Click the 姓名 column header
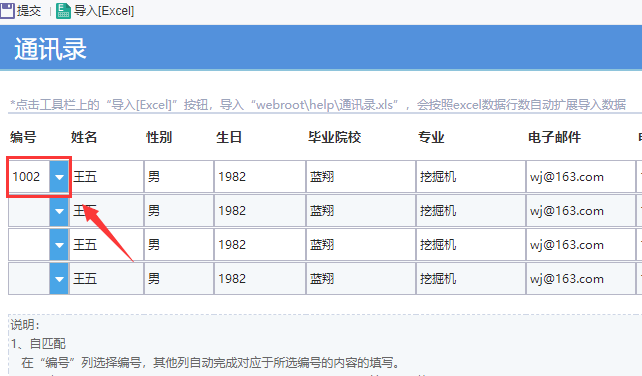The image size is (642, 376). [84, 137]
